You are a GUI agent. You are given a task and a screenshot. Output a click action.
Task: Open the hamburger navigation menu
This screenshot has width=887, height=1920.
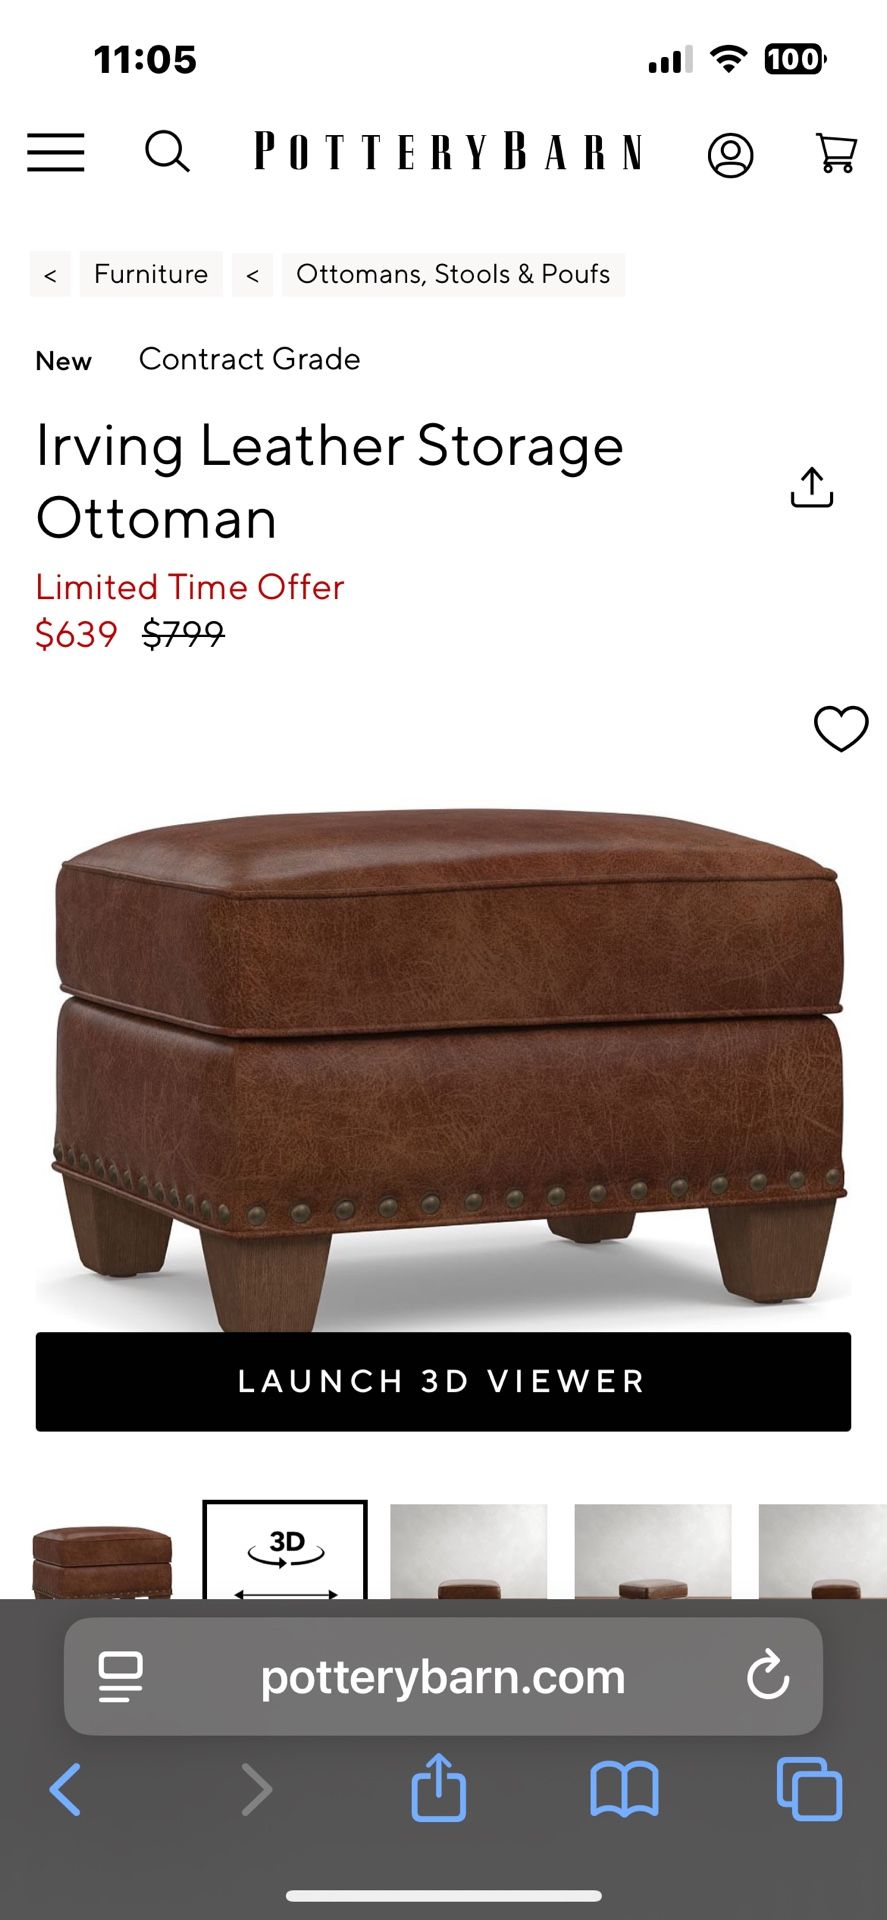(55, 153)
